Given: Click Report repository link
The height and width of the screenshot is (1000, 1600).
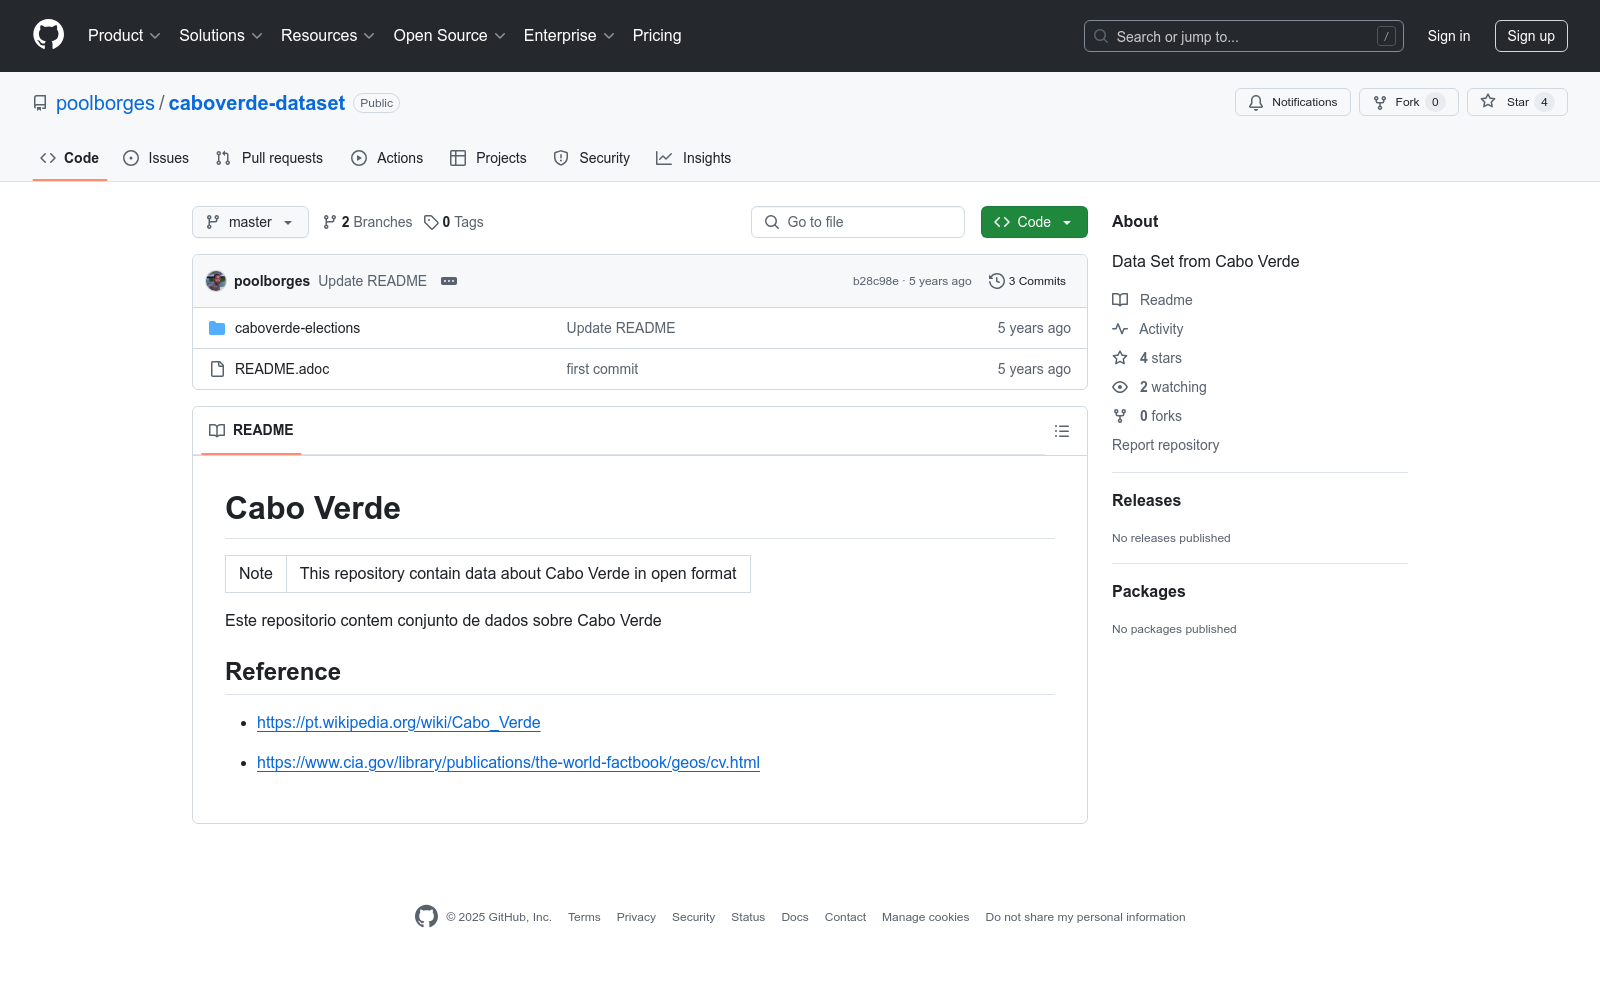Looking at the screenshot, I should [1165, 445].
